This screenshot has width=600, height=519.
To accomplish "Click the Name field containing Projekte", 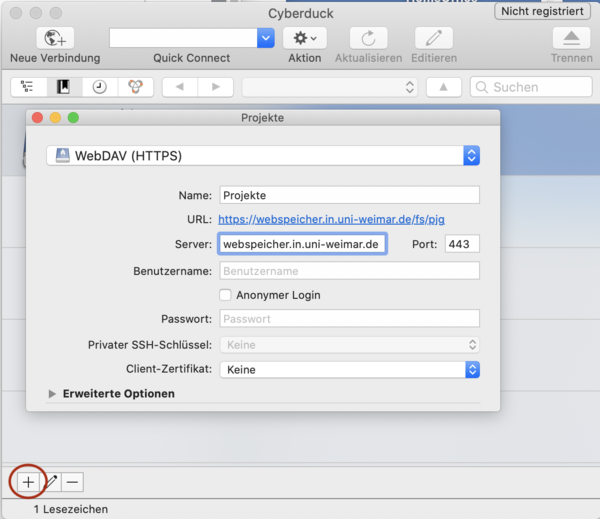I will (349, 195).
